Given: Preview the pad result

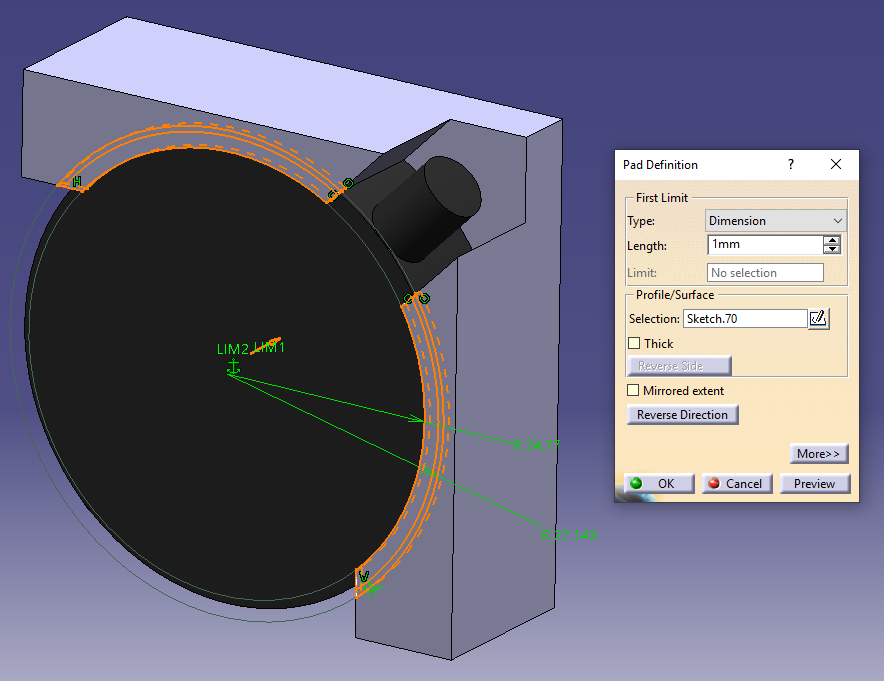Looking at the screenshot, I should click(x=815, y=483).
